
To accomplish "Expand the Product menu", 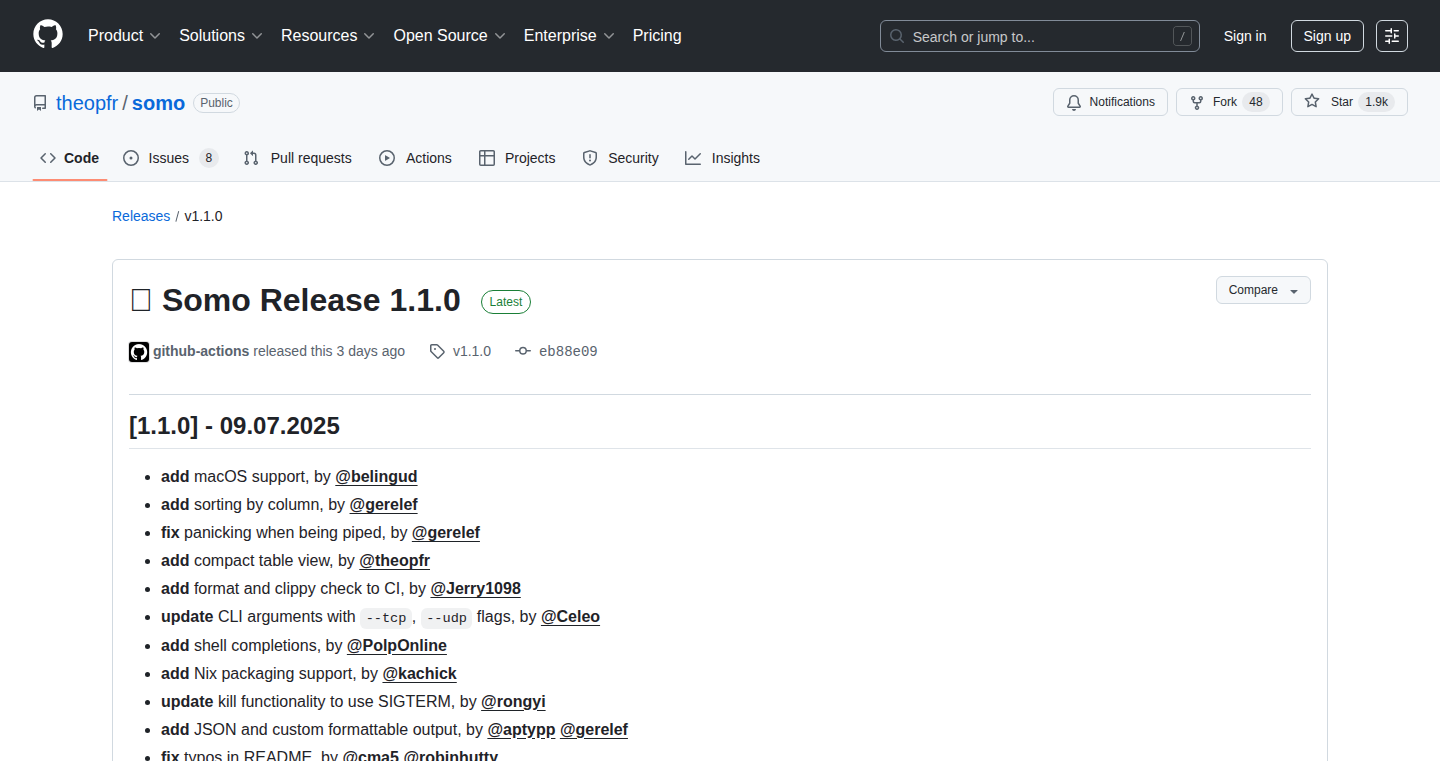I will [124, 35].
